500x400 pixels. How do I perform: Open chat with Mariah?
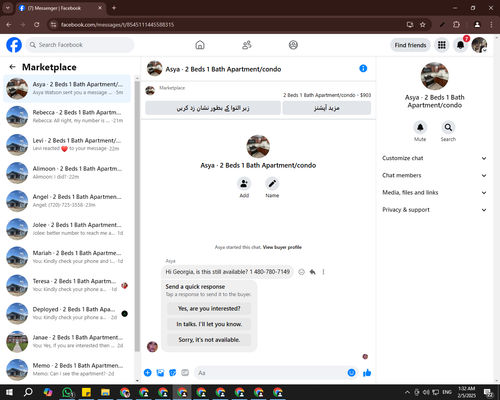[67, 257]
